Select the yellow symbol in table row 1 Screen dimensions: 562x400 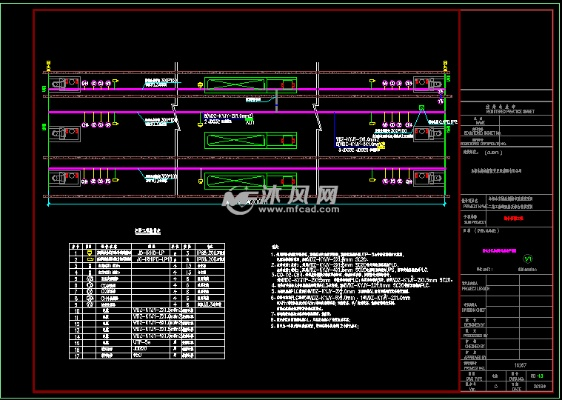point(89,253)
